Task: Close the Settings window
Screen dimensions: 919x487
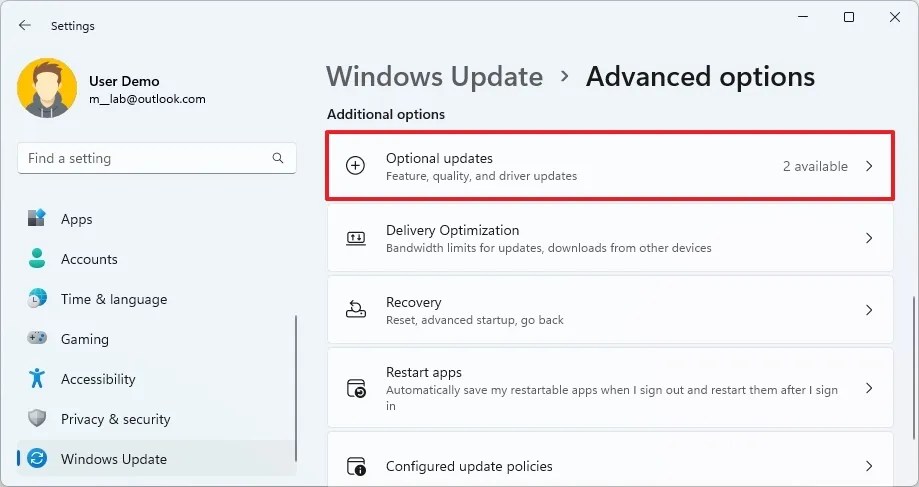Action: pos(894,17)
